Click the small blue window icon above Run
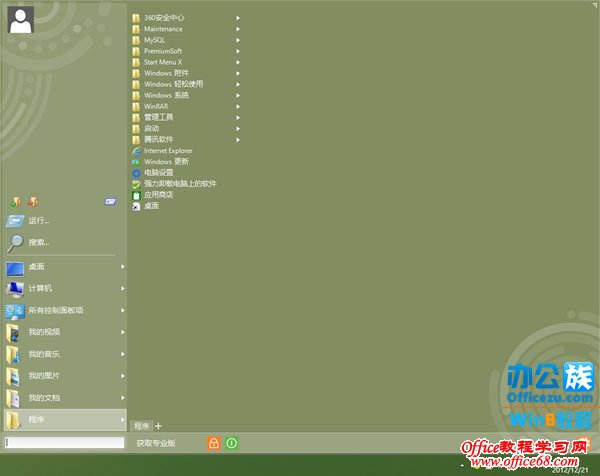Viewport: 600px width, 476px height. pyautogui.click(x=110, y=201)
